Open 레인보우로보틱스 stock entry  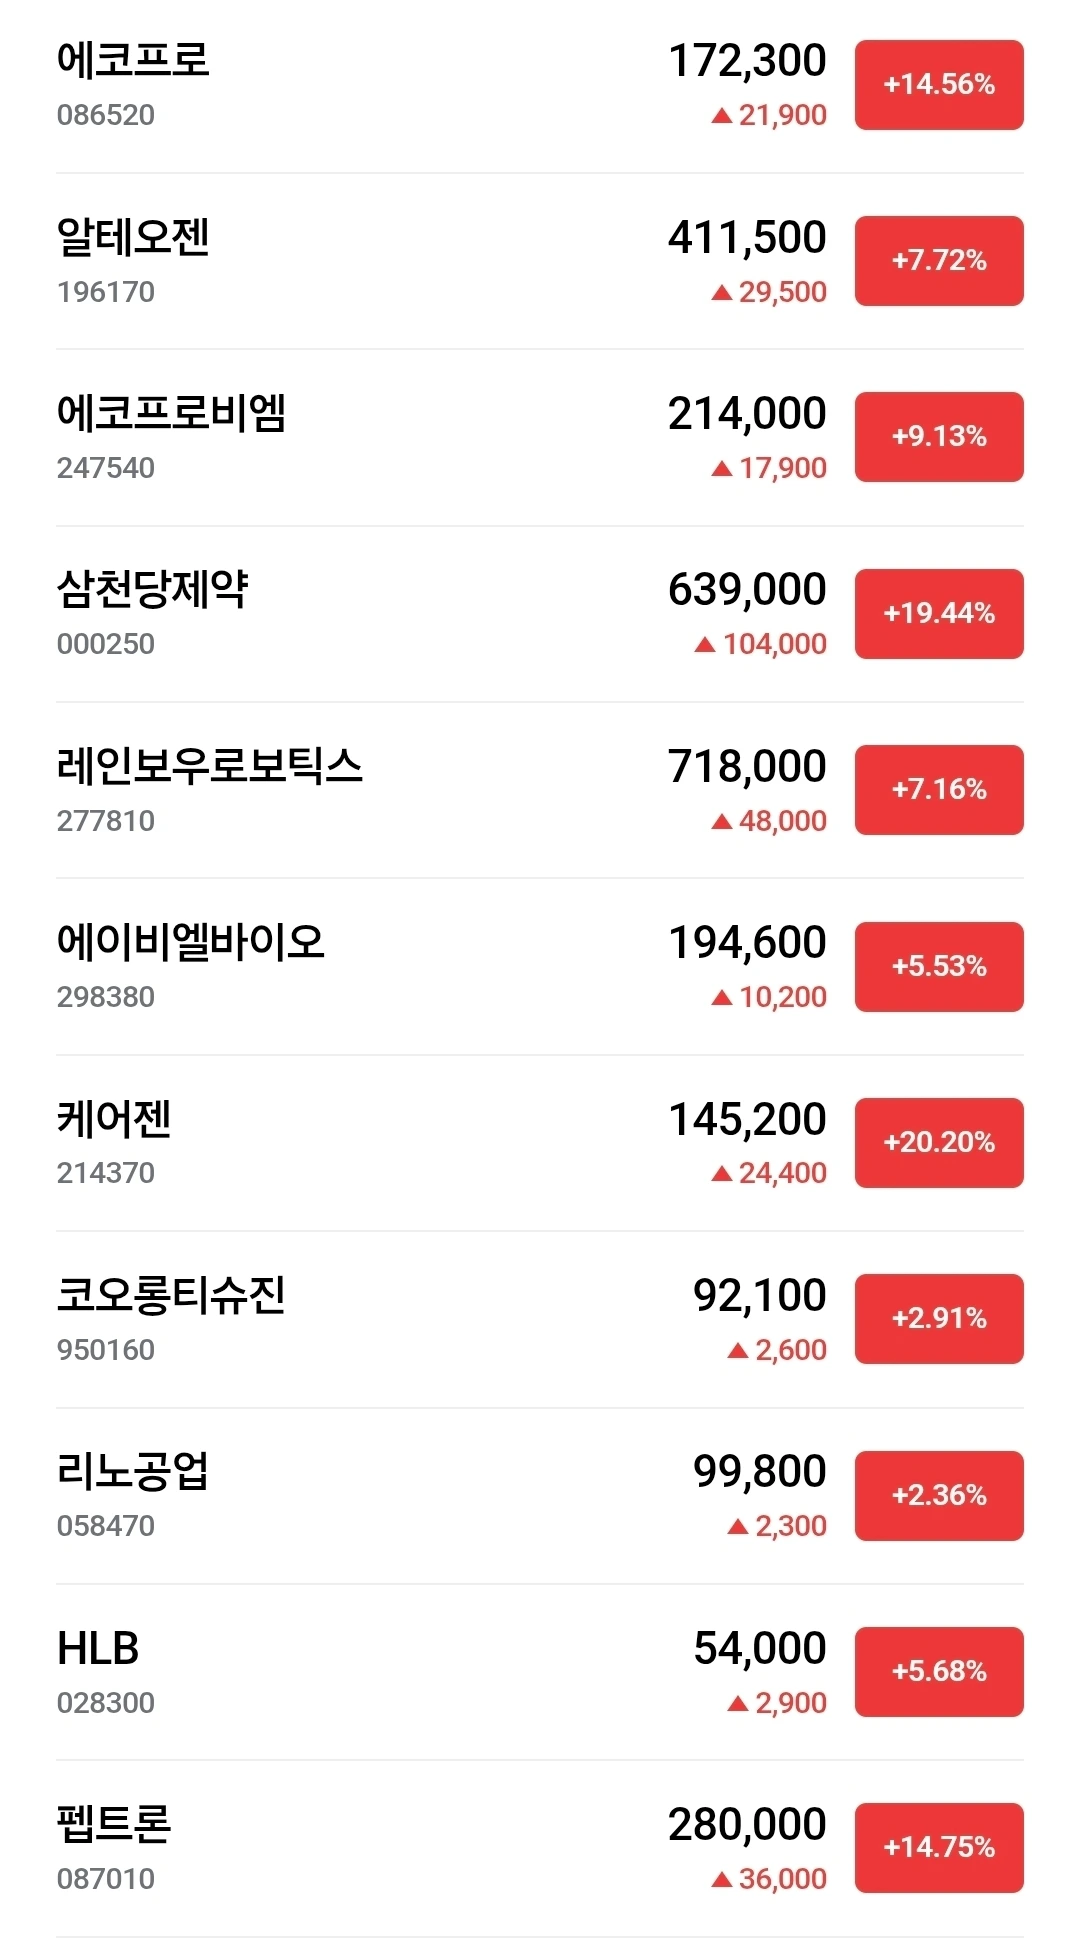(x=209, y=767)
